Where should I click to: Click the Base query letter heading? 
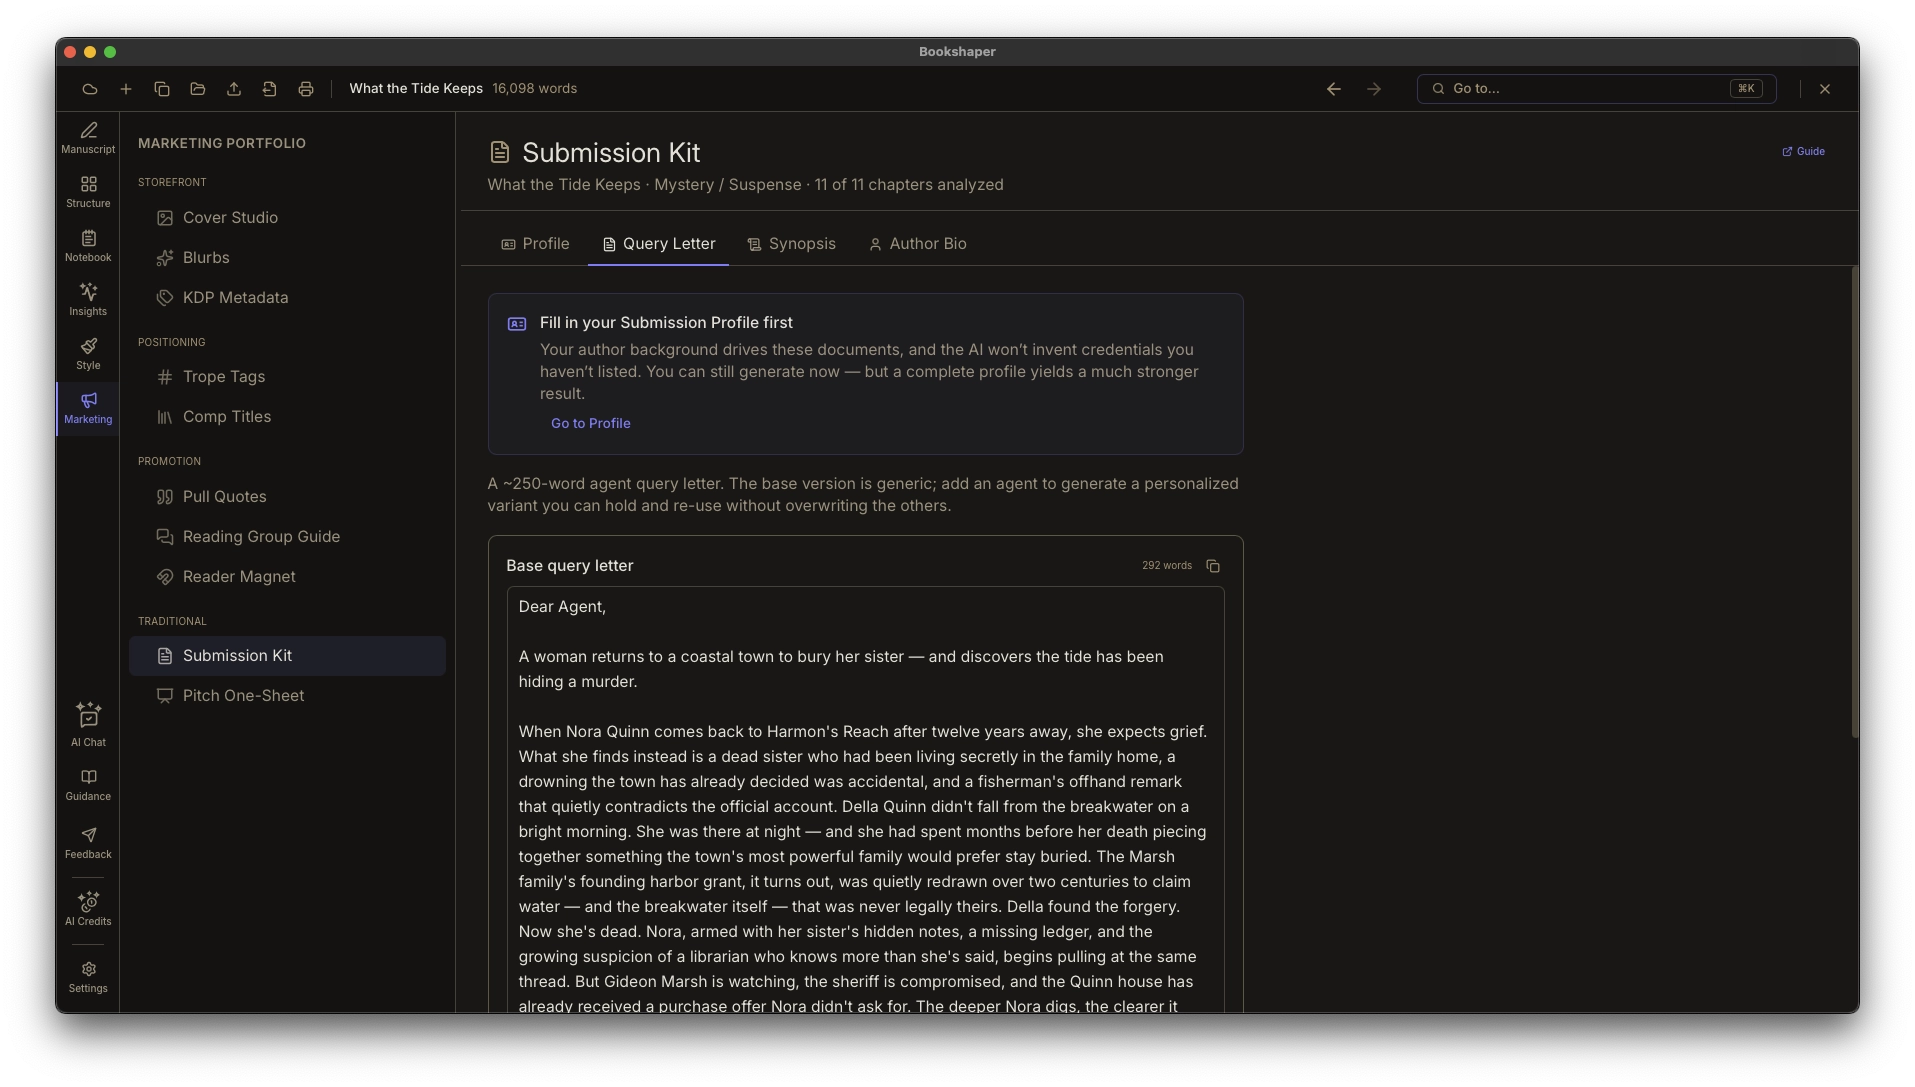tap(569, 566)
